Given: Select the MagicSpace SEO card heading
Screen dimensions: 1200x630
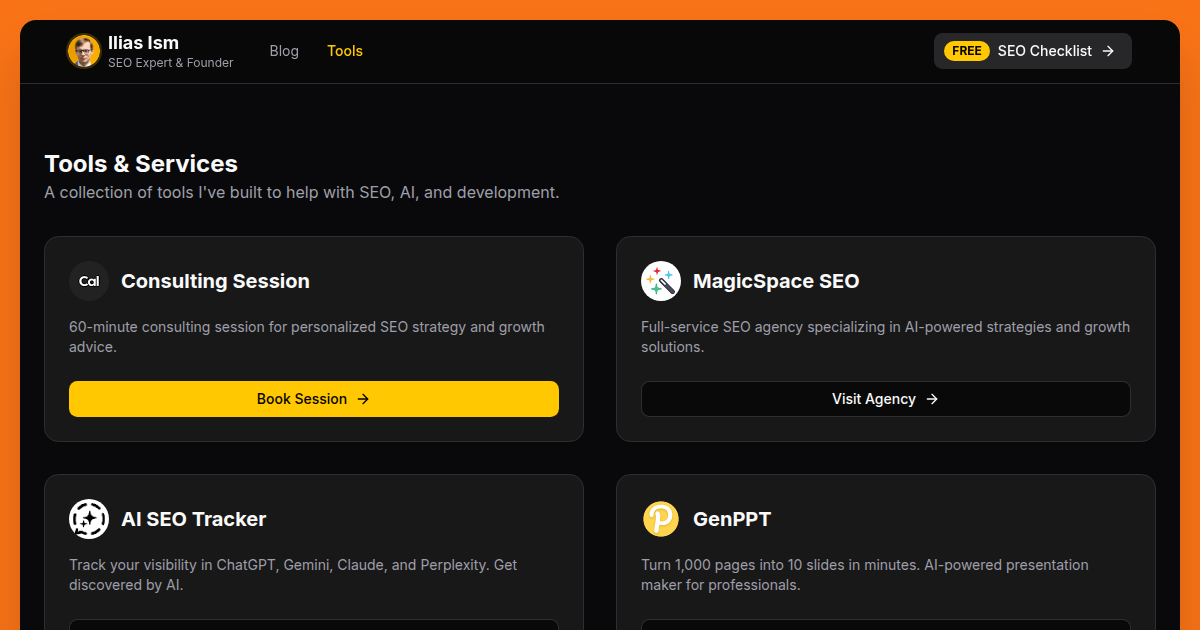Looking at the screenshot, I should 776,281.
